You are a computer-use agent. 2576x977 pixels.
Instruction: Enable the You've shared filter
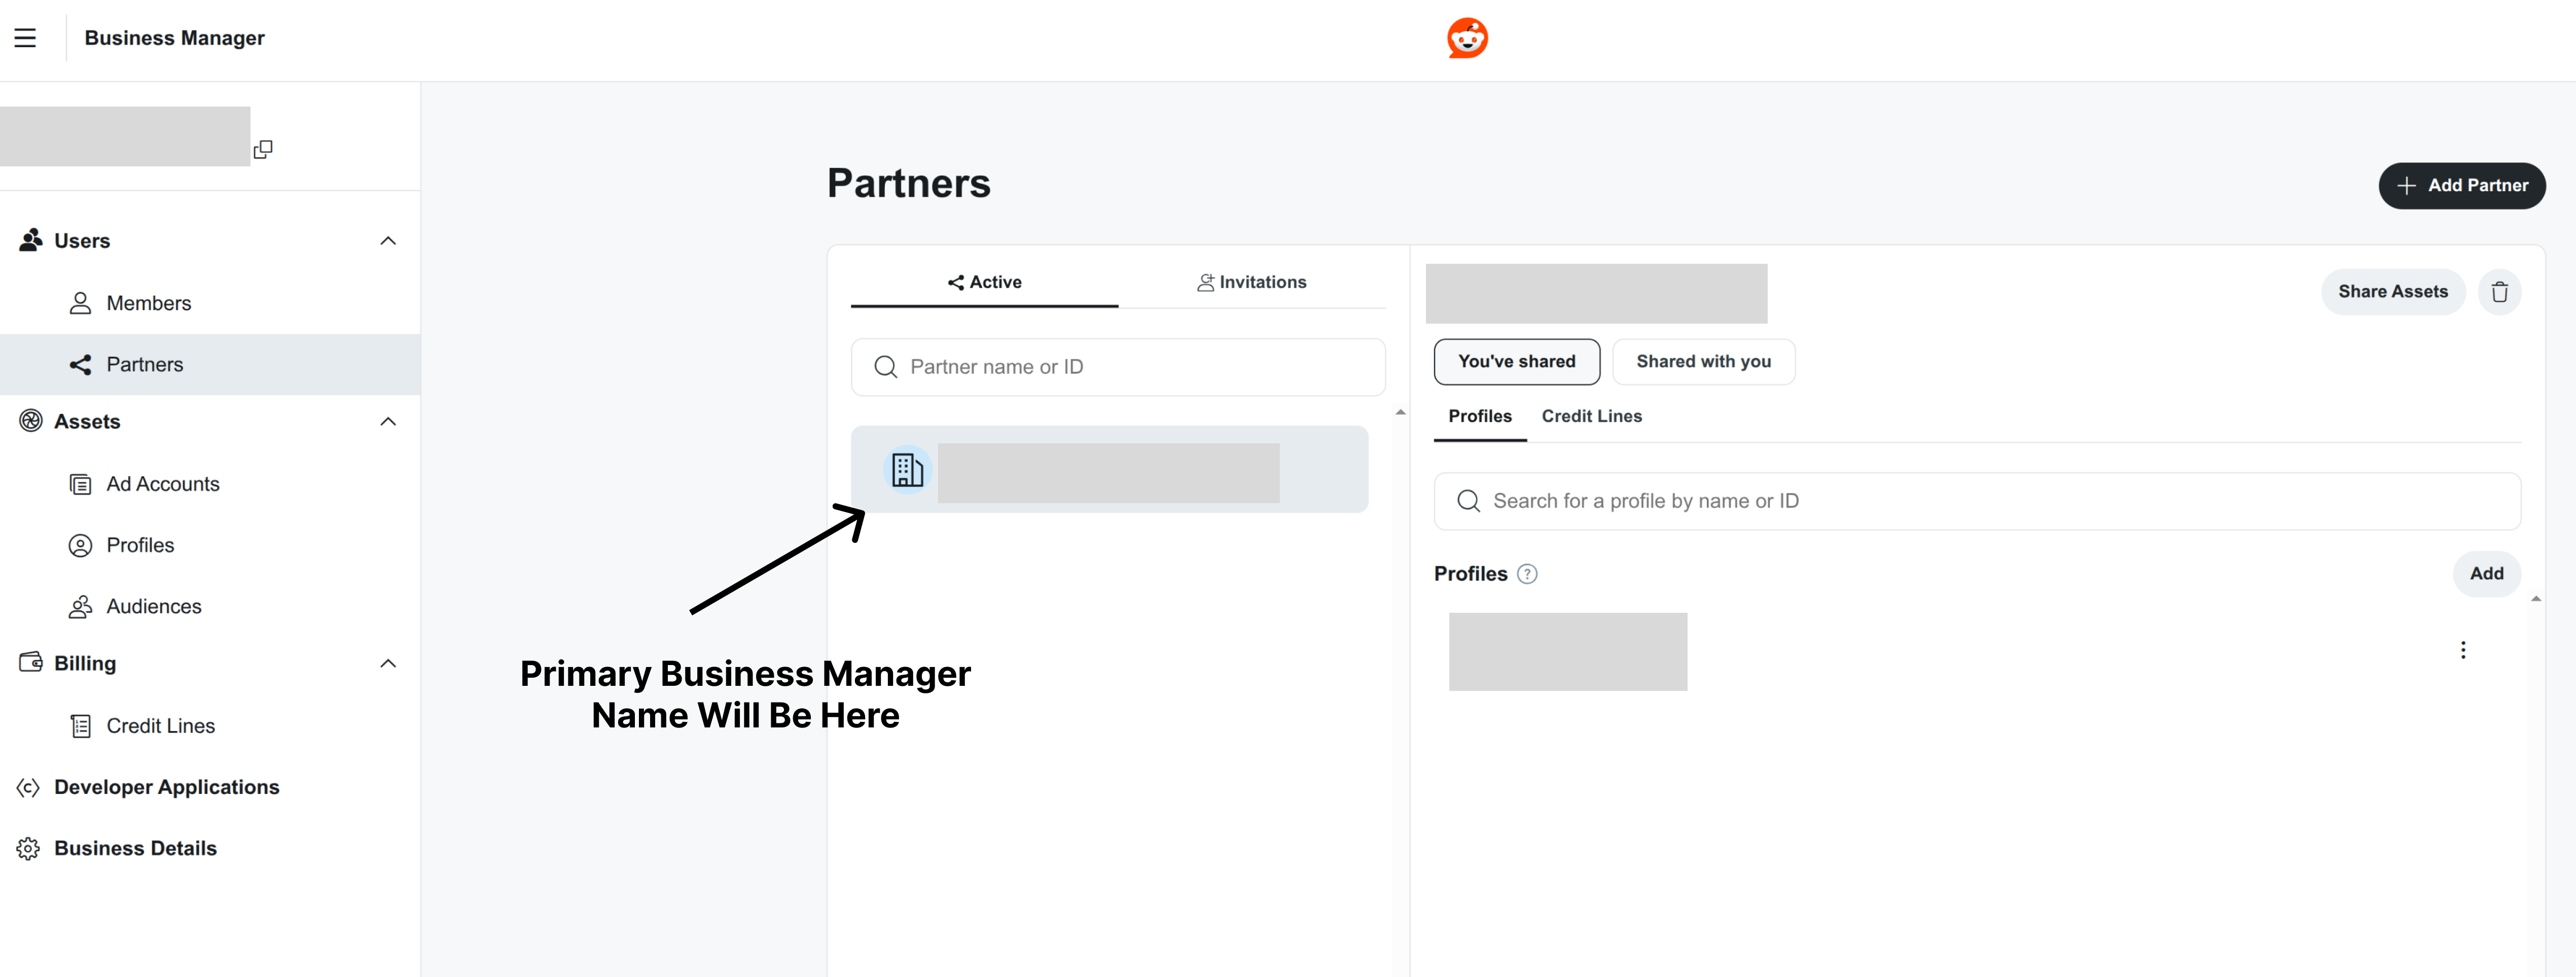click(x=1516, y=361)
